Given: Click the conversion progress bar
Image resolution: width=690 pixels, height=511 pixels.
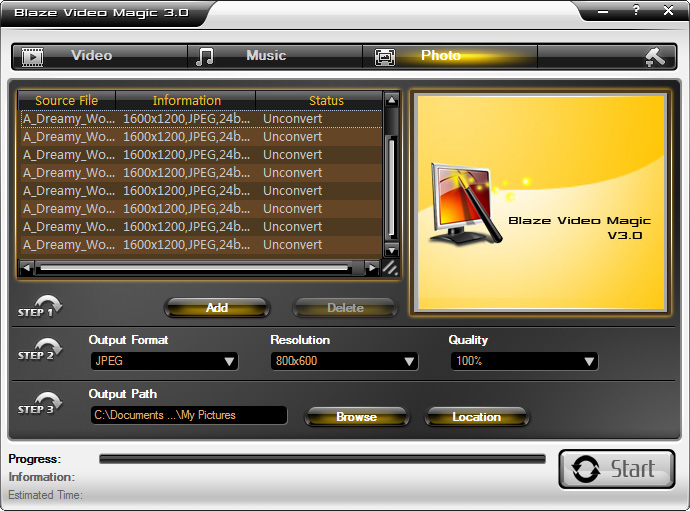Looking at the screenshot, I should pyautogui.click(x=323, y=459).
